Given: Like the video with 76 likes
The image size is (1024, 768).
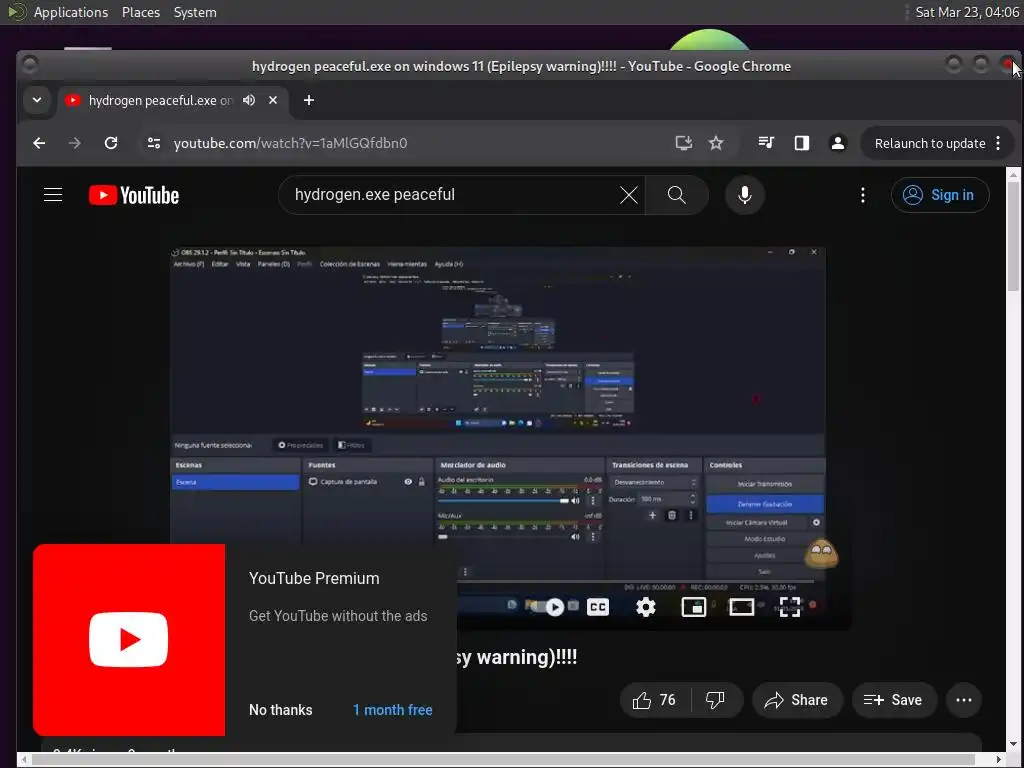Looking at the screenshot, I should [x=655, y=700].
